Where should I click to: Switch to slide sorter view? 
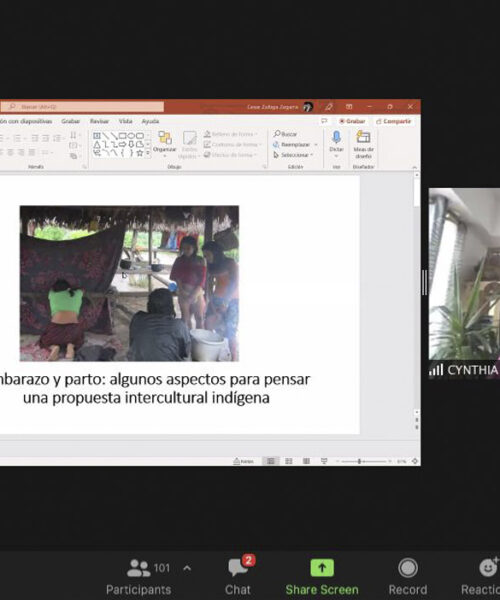(289, 461)
